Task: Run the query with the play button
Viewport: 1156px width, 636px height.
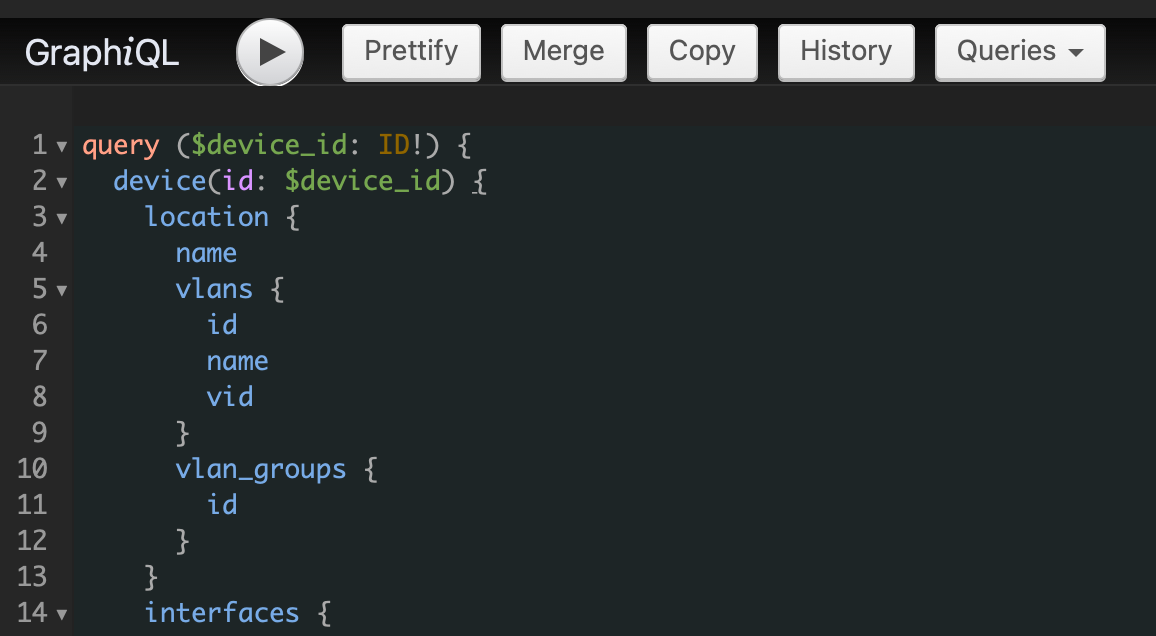Action: point(270,52)
